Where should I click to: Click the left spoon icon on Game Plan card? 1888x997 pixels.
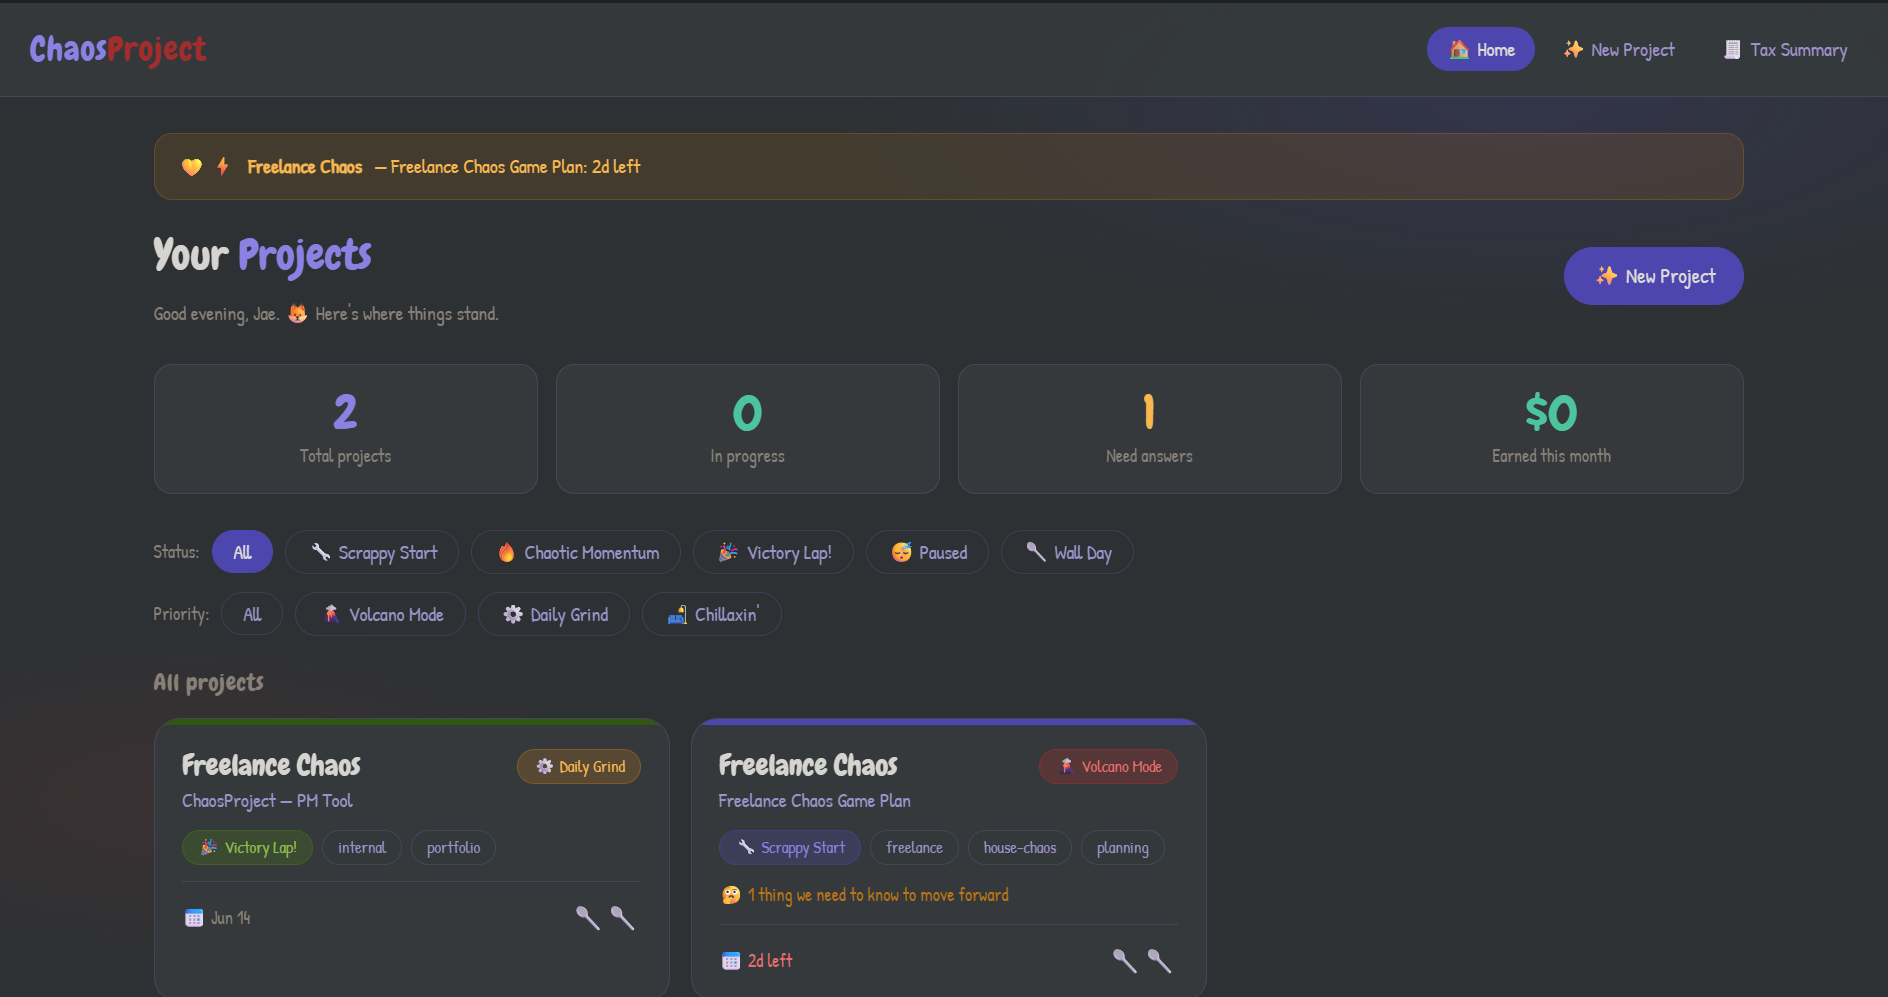[x=1125, y=961]
